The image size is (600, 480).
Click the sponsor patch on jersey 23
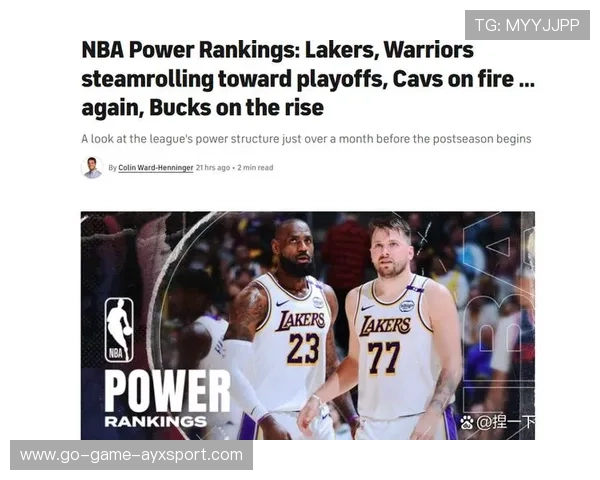tap(318, 302)
